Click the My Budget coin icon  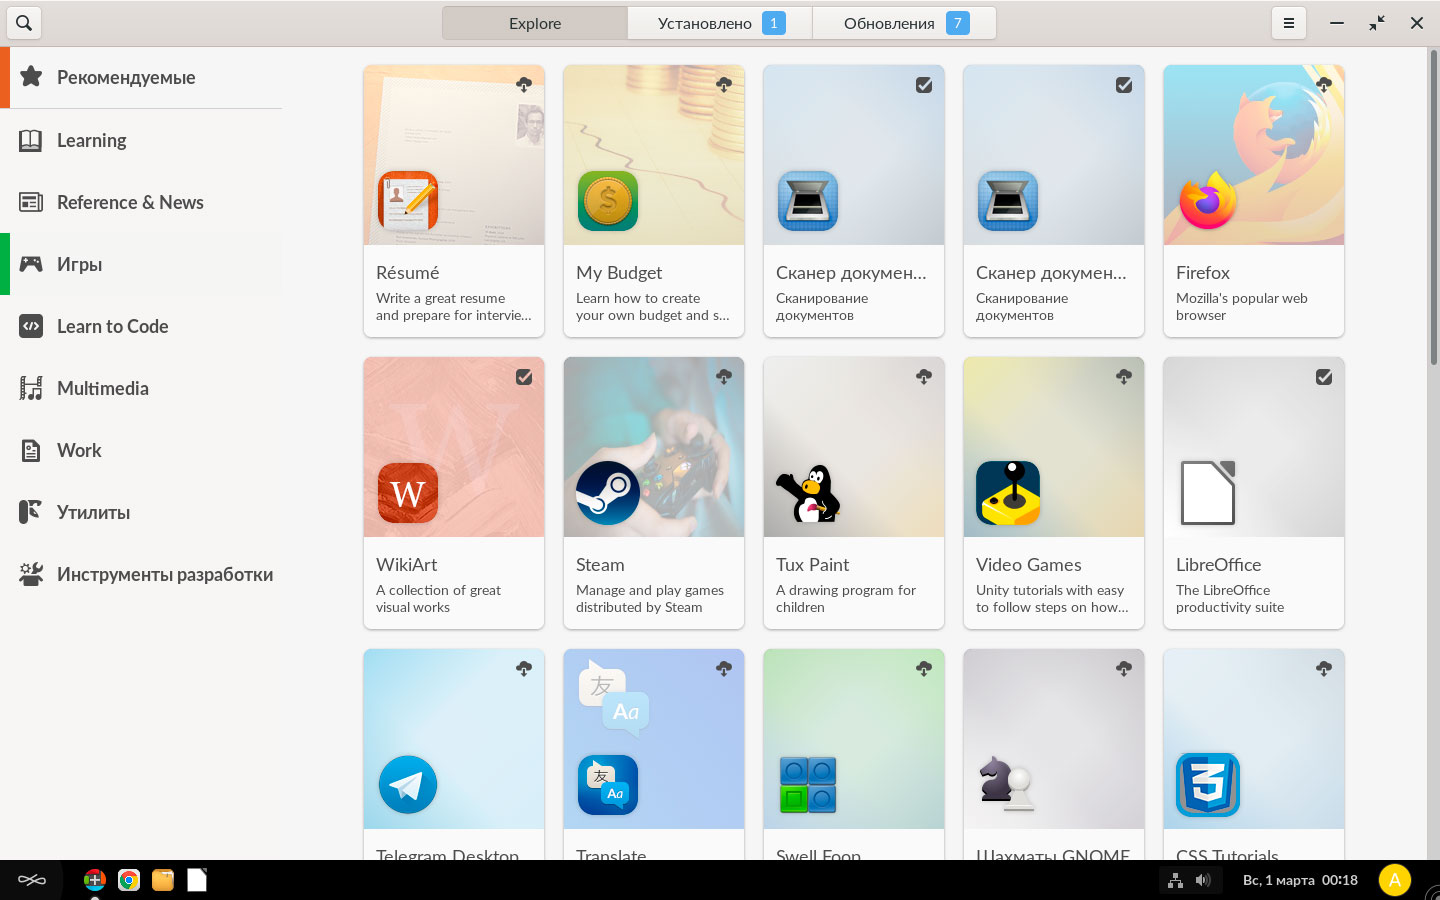(608, 201)
